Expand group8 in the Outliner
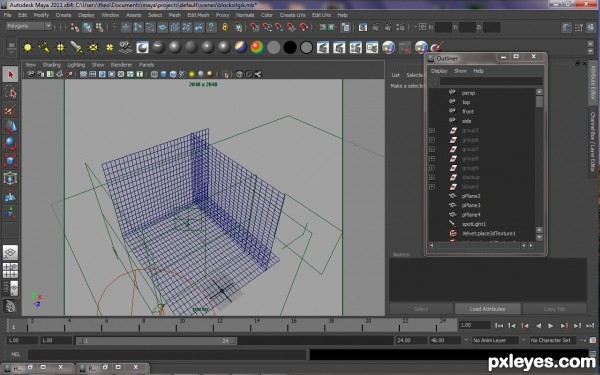The height and width of the screenshot is (375, 600). click(x=432, y=158)
